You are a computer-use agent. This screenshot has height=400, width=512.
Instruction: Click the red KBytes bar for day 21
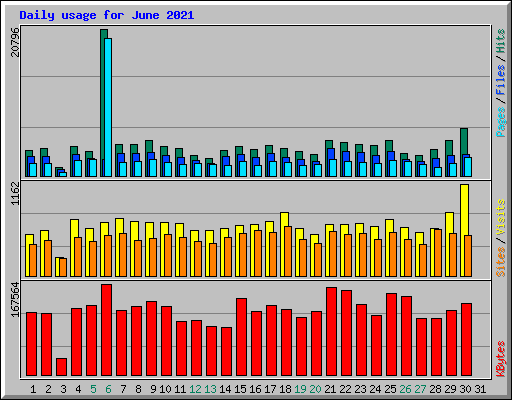point(331,331)
